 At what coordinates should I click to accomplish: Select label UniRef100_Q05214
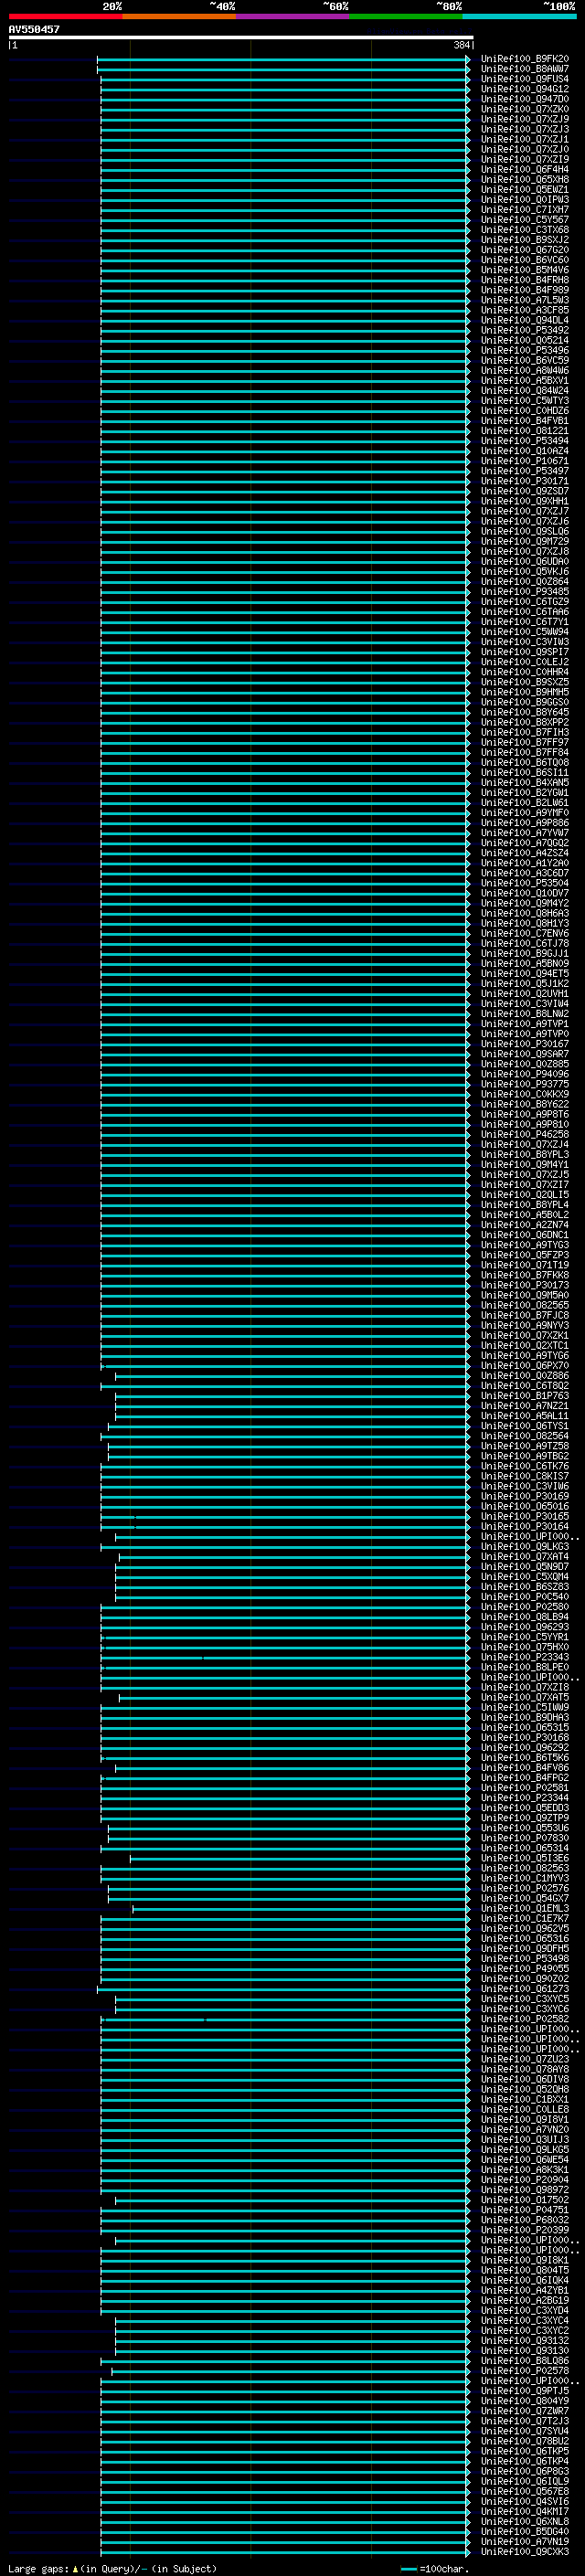(524, 340)
